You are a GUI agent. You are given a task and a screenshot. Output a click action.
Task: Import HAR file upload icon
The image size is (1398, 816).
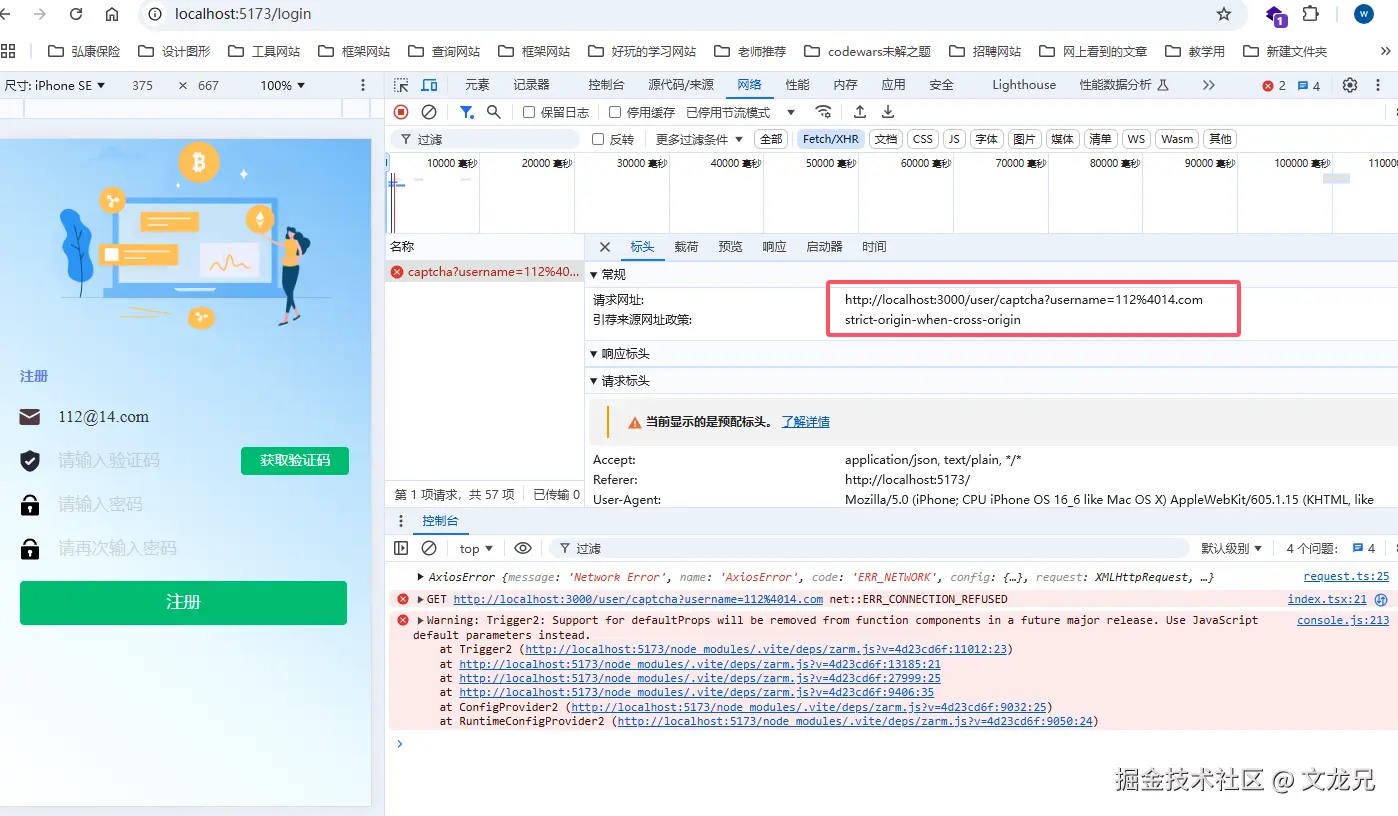pyautogui.click(x=860, y=112)
